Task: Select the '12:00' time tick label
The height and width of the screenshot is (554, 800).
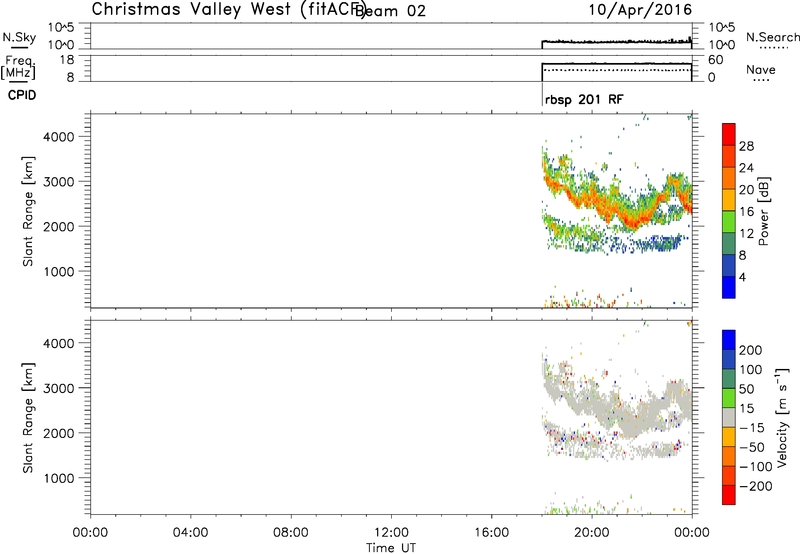Action: click(x=391, y=533)
